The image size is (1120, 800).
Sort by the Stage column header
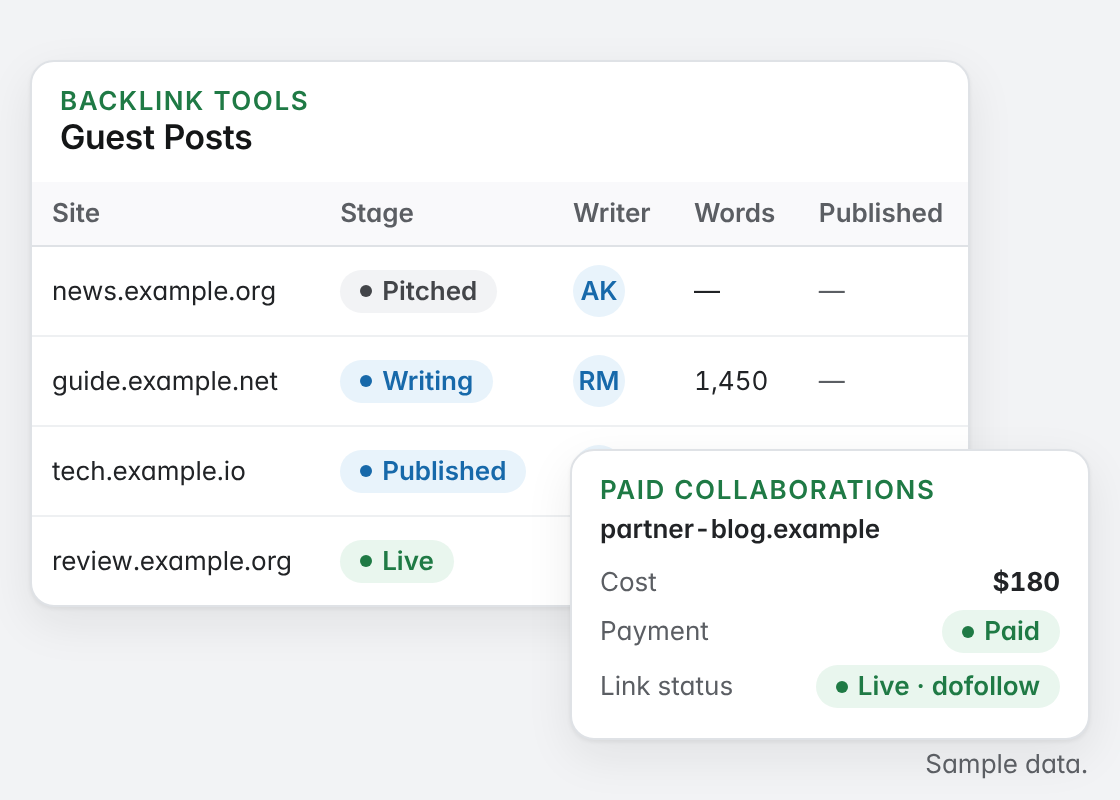click(376, 214)
